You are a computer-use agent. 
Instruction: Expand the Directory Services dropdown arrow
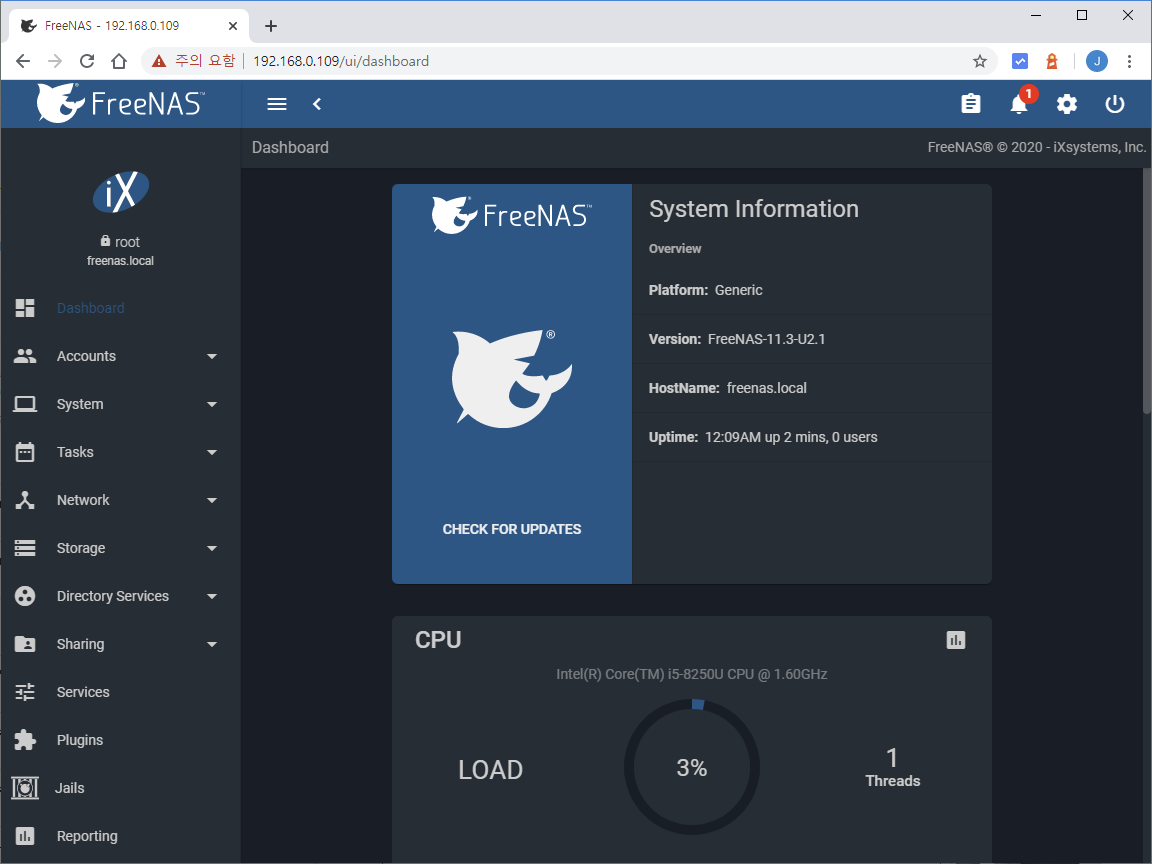pyautogui.click(x=212, y=597)
